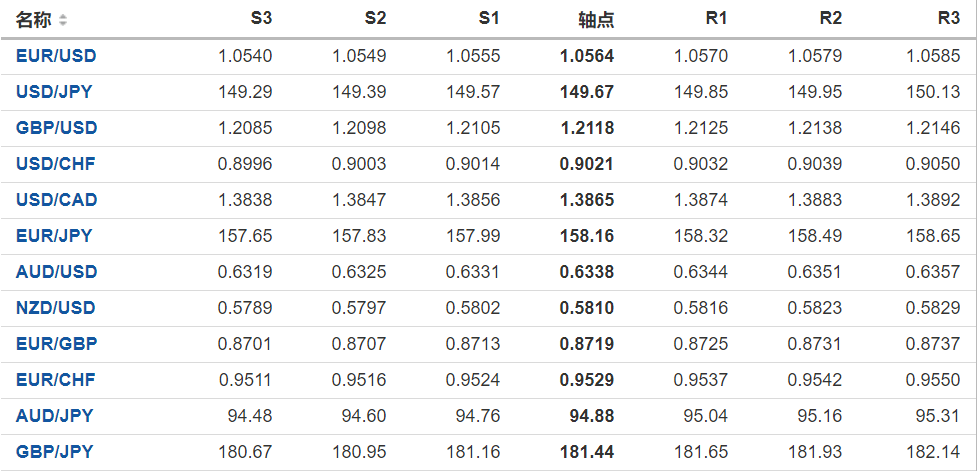979x471 pixels.
Task: Click the EUR/USD pivot value 1.0564
Action: tap(587, 56)
